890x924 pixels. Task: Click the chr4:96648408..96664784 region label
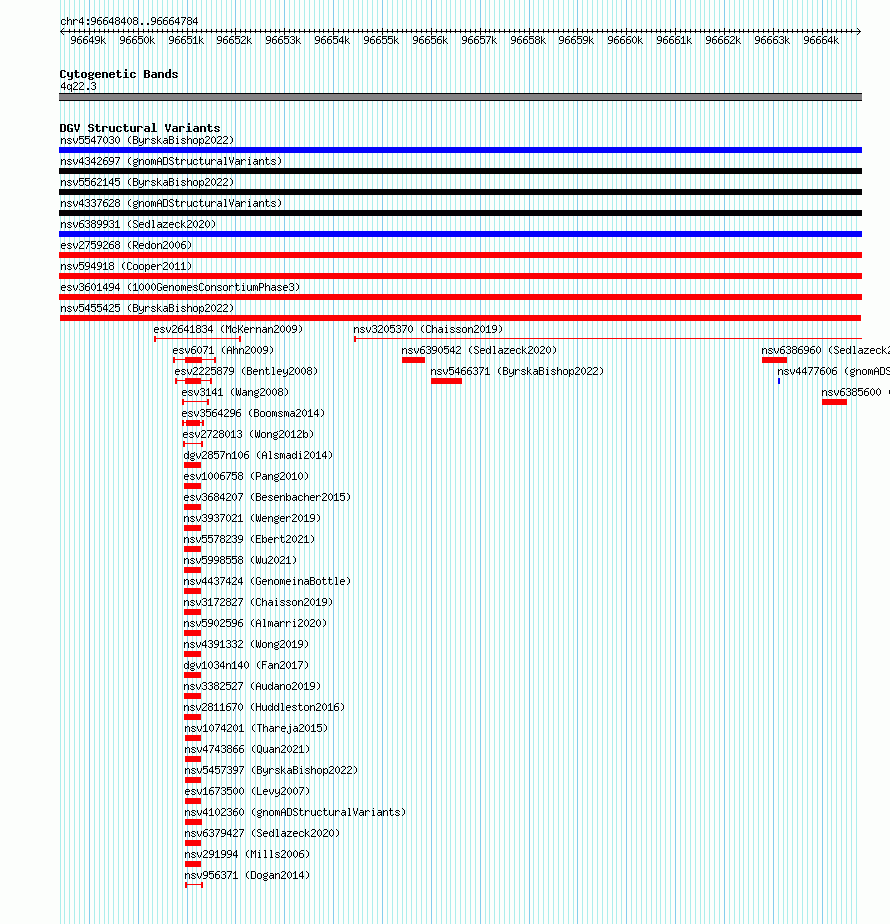(129, 21)
